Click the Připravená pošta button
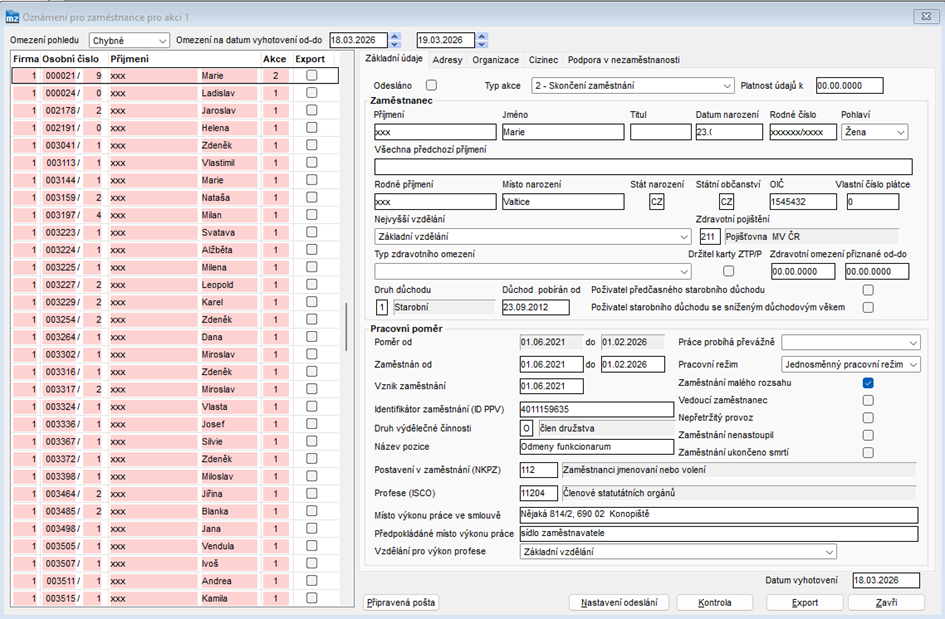The height and width of the screenshot is (619, 945). click(401, 603)
